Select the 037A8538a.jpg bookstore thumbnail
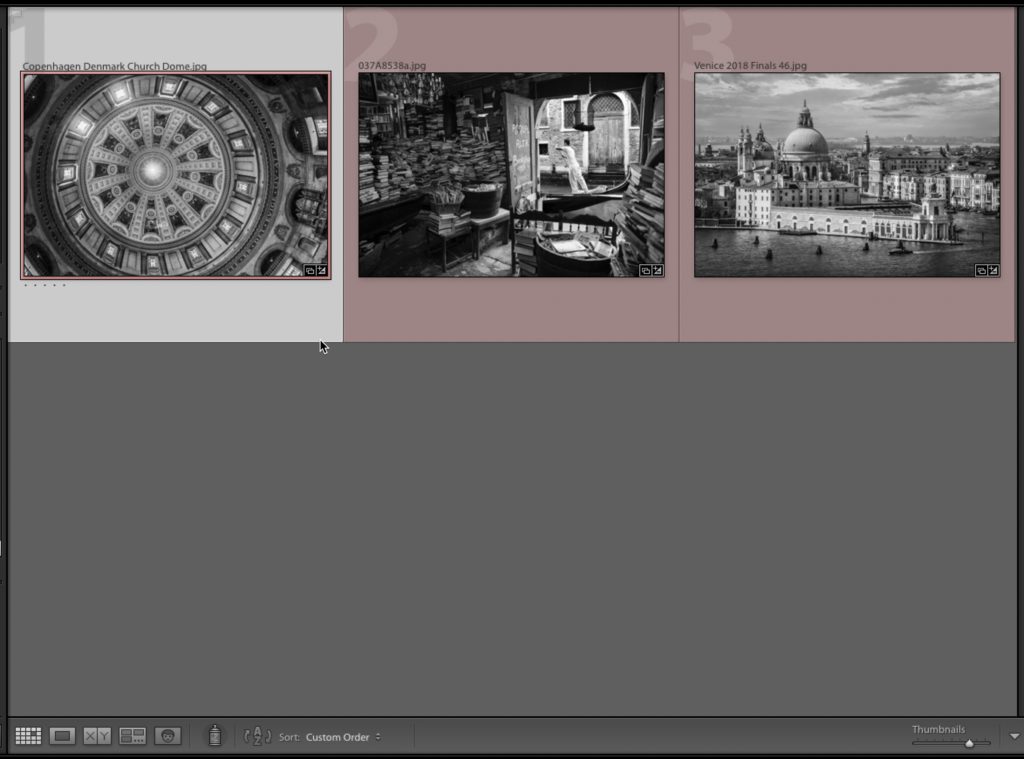The height and width of the screenshot is (759, 1024). 511,175
